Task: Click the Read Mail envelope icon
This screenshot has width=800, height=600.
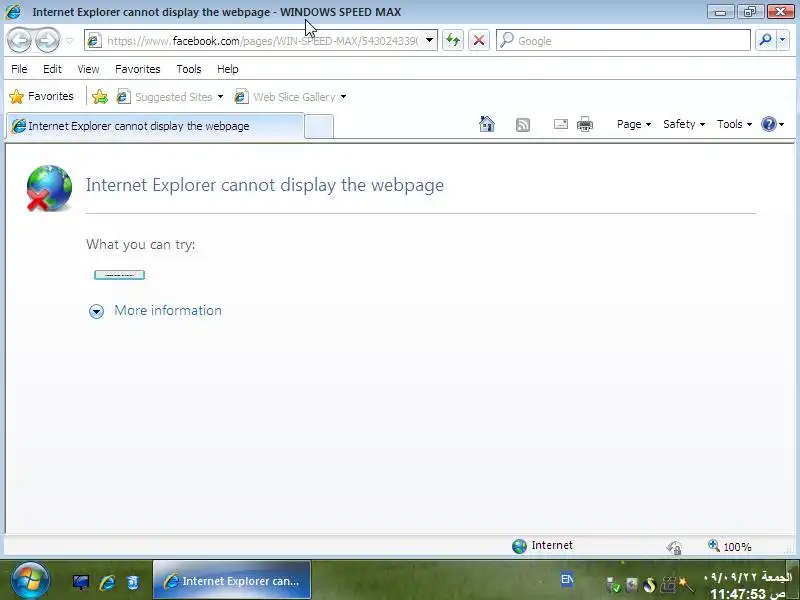Action: point(561,124)
